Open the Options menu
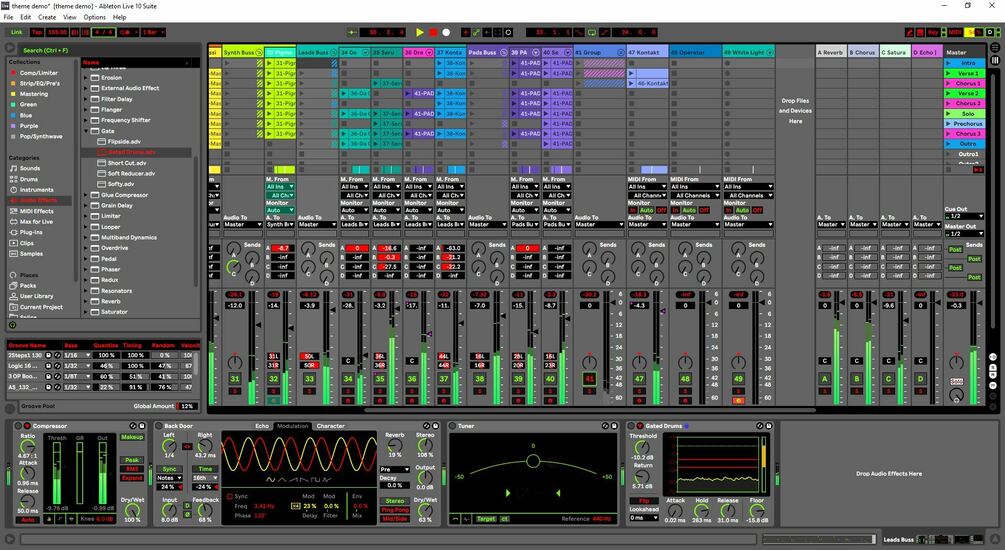Screen dimensions: 1005x550 (95, 17)
